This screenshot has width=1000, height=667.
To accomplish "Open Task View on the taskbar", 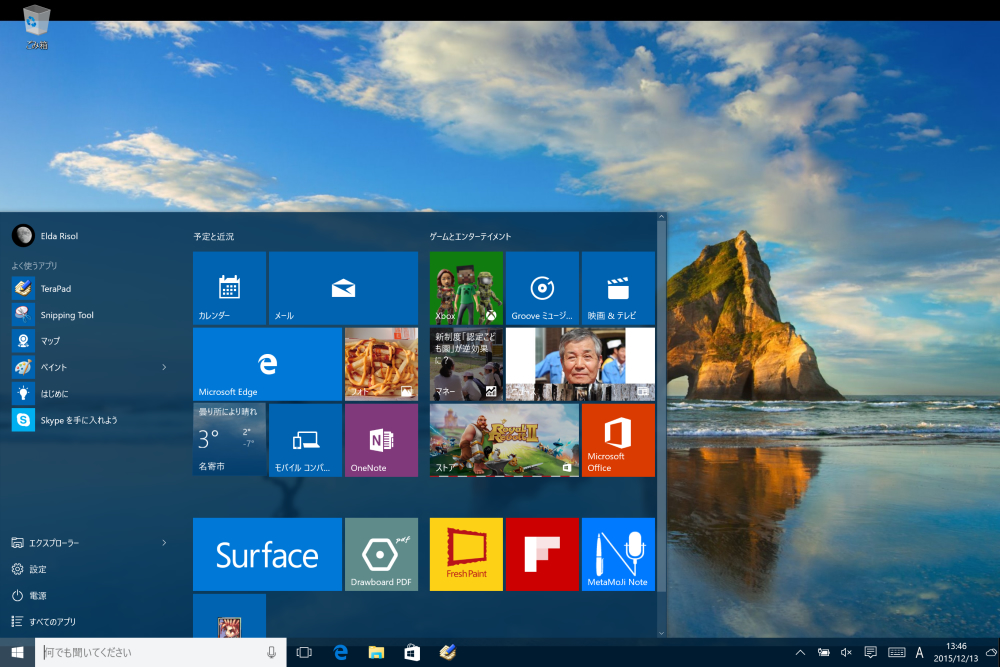I will (304, 652).
